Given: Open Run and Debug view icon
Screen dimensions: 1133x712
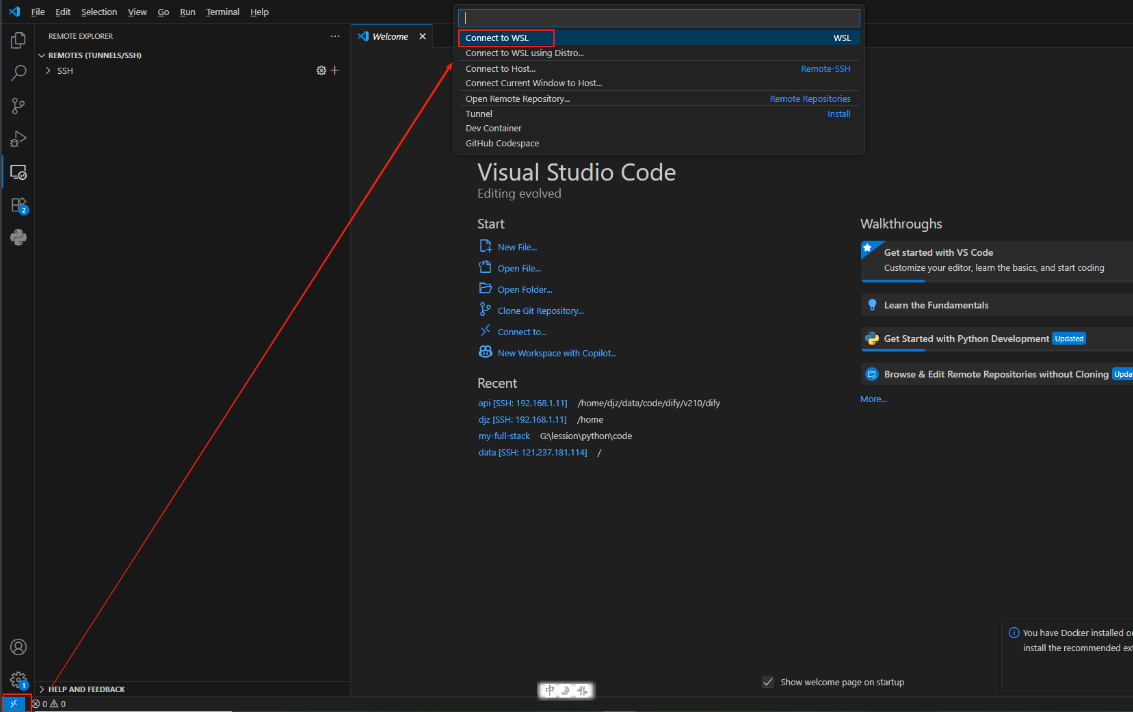Looking at the screenshot, I should click(x=18, y=139).
